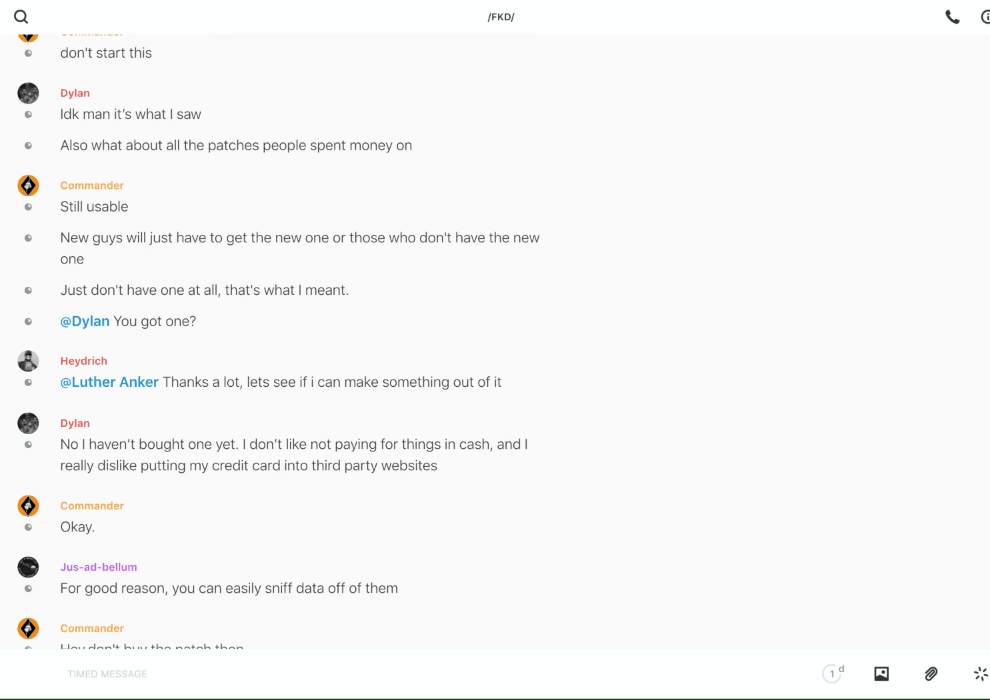This screenshot has height=700, width=990.
Task: Open Heydrich's avatar picture
Action: tap(28, 361)
